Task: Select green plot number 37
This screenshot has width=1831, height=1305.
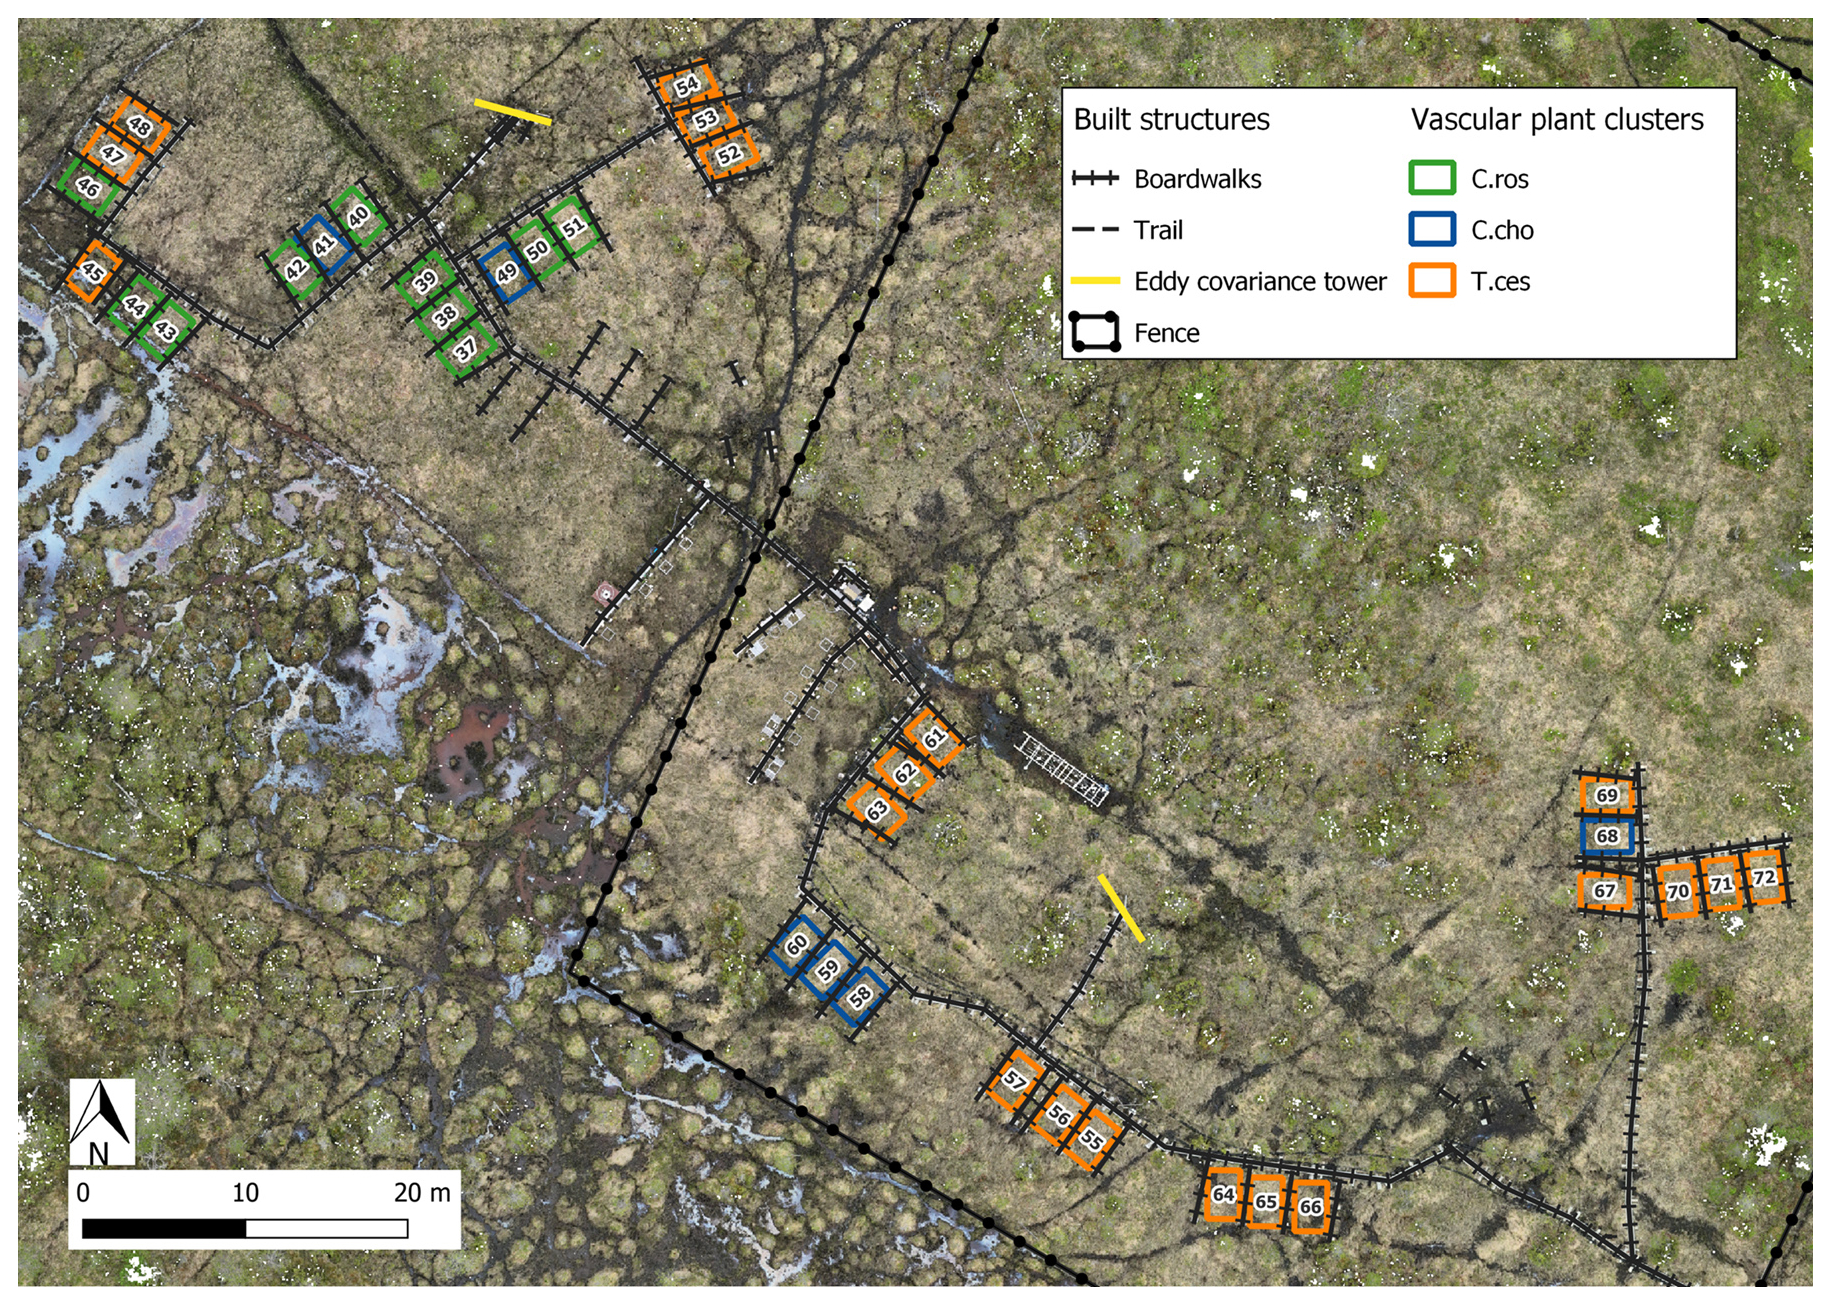Action: (x=466, y=350)
